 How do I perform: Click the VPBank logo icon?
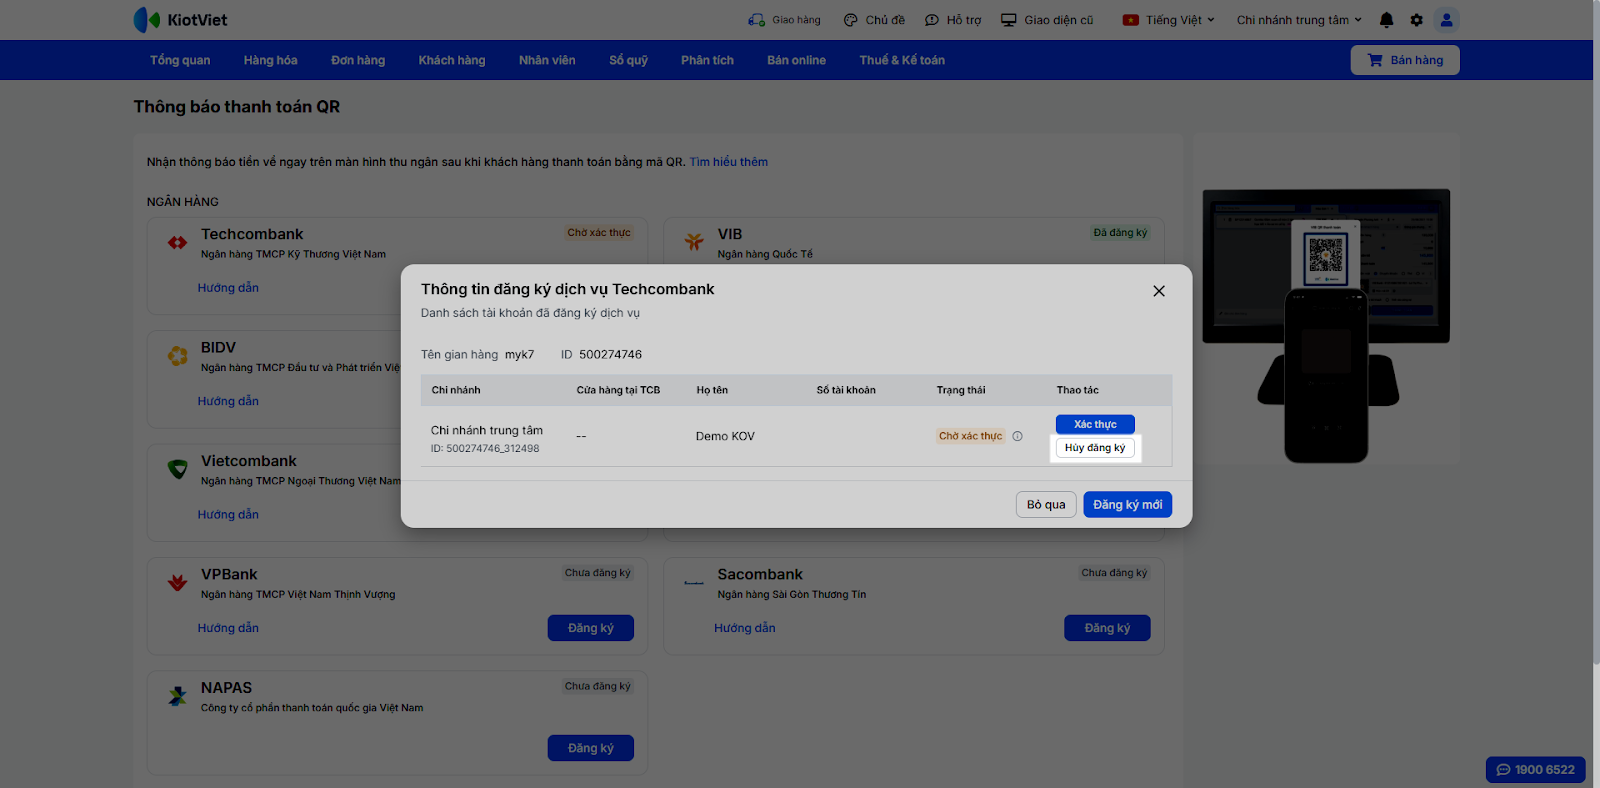point(178,583)
